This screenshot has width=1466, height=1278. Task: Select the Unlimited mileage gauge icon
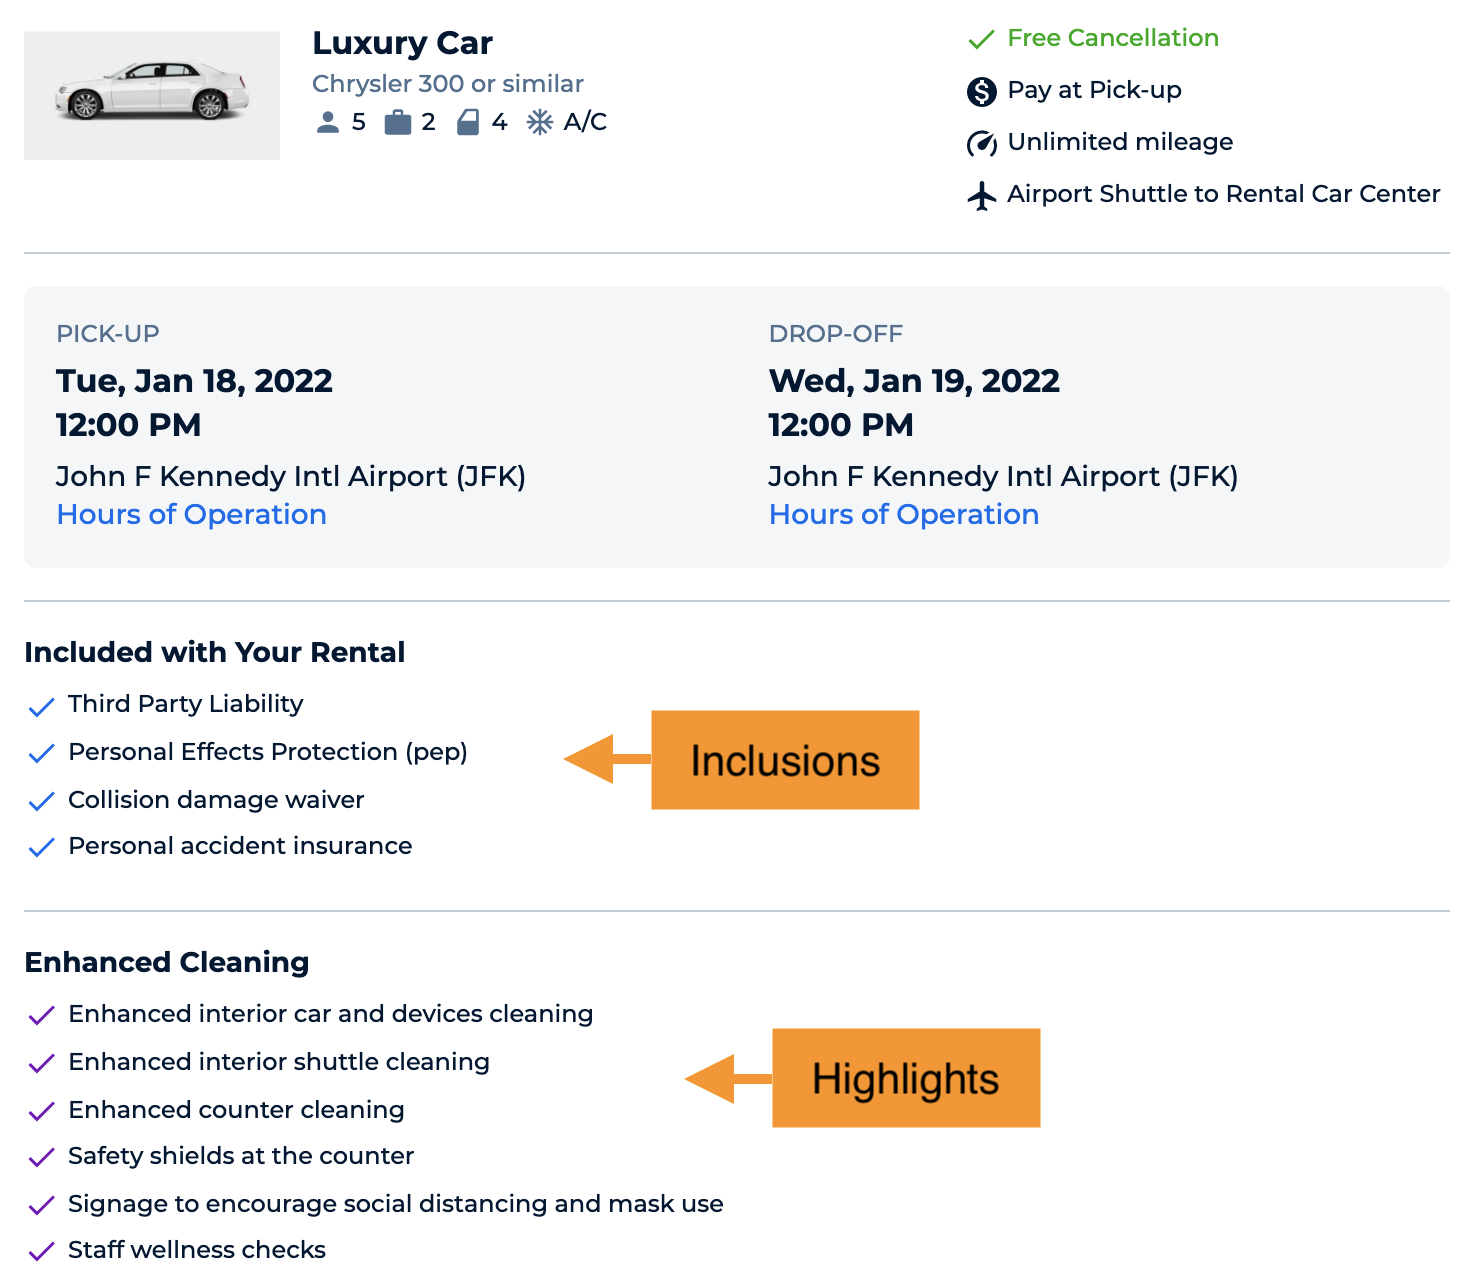[981, 143]
